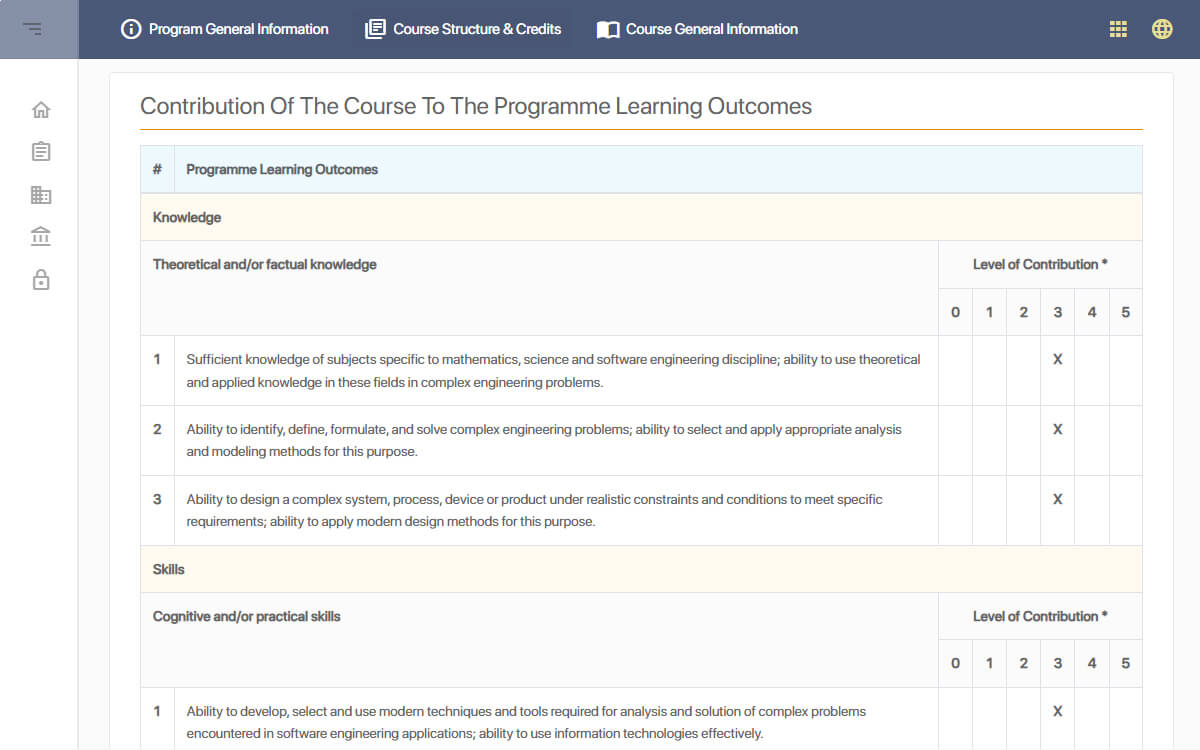Screen dimensions: 1200x750
Task: Open the home icon in sidebar
Action: 41,110
